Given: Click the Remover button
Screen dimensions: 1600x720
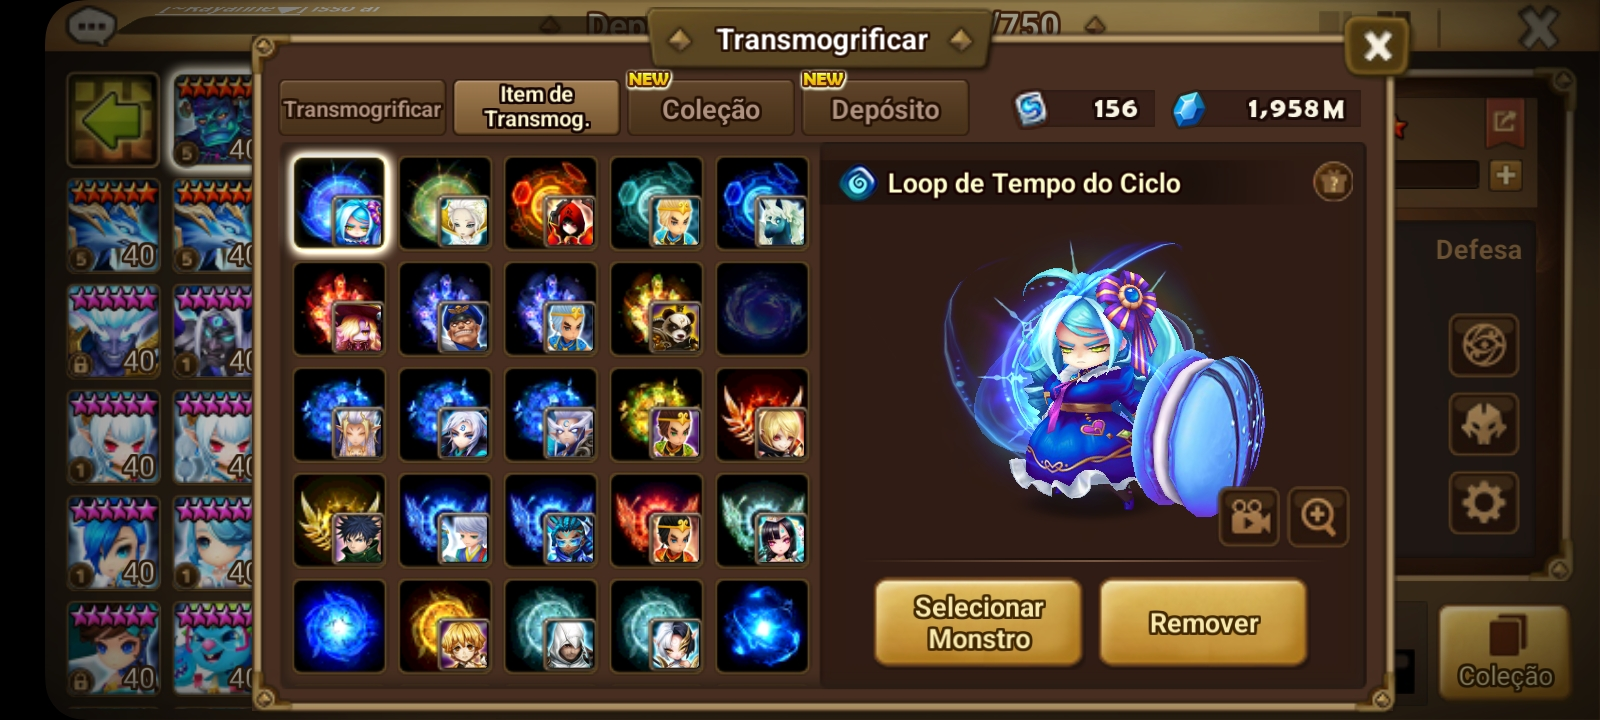Looking at the screenshot, I should (1203, 623).
